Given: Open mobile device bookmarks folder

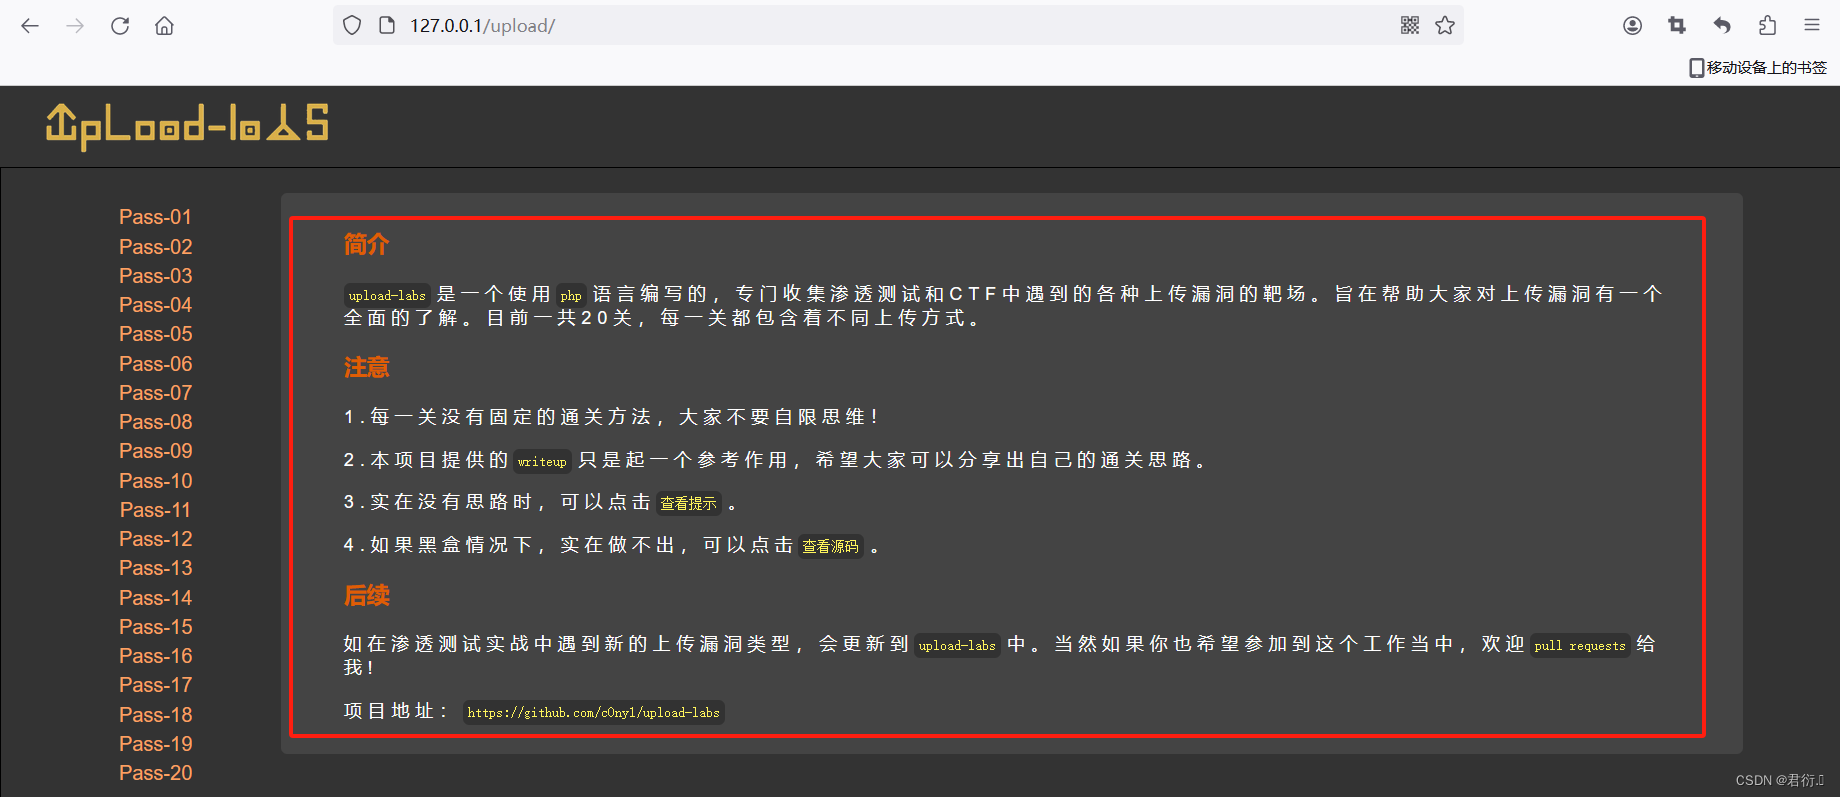Looking at the screenshot, I should pos(1758,67).
